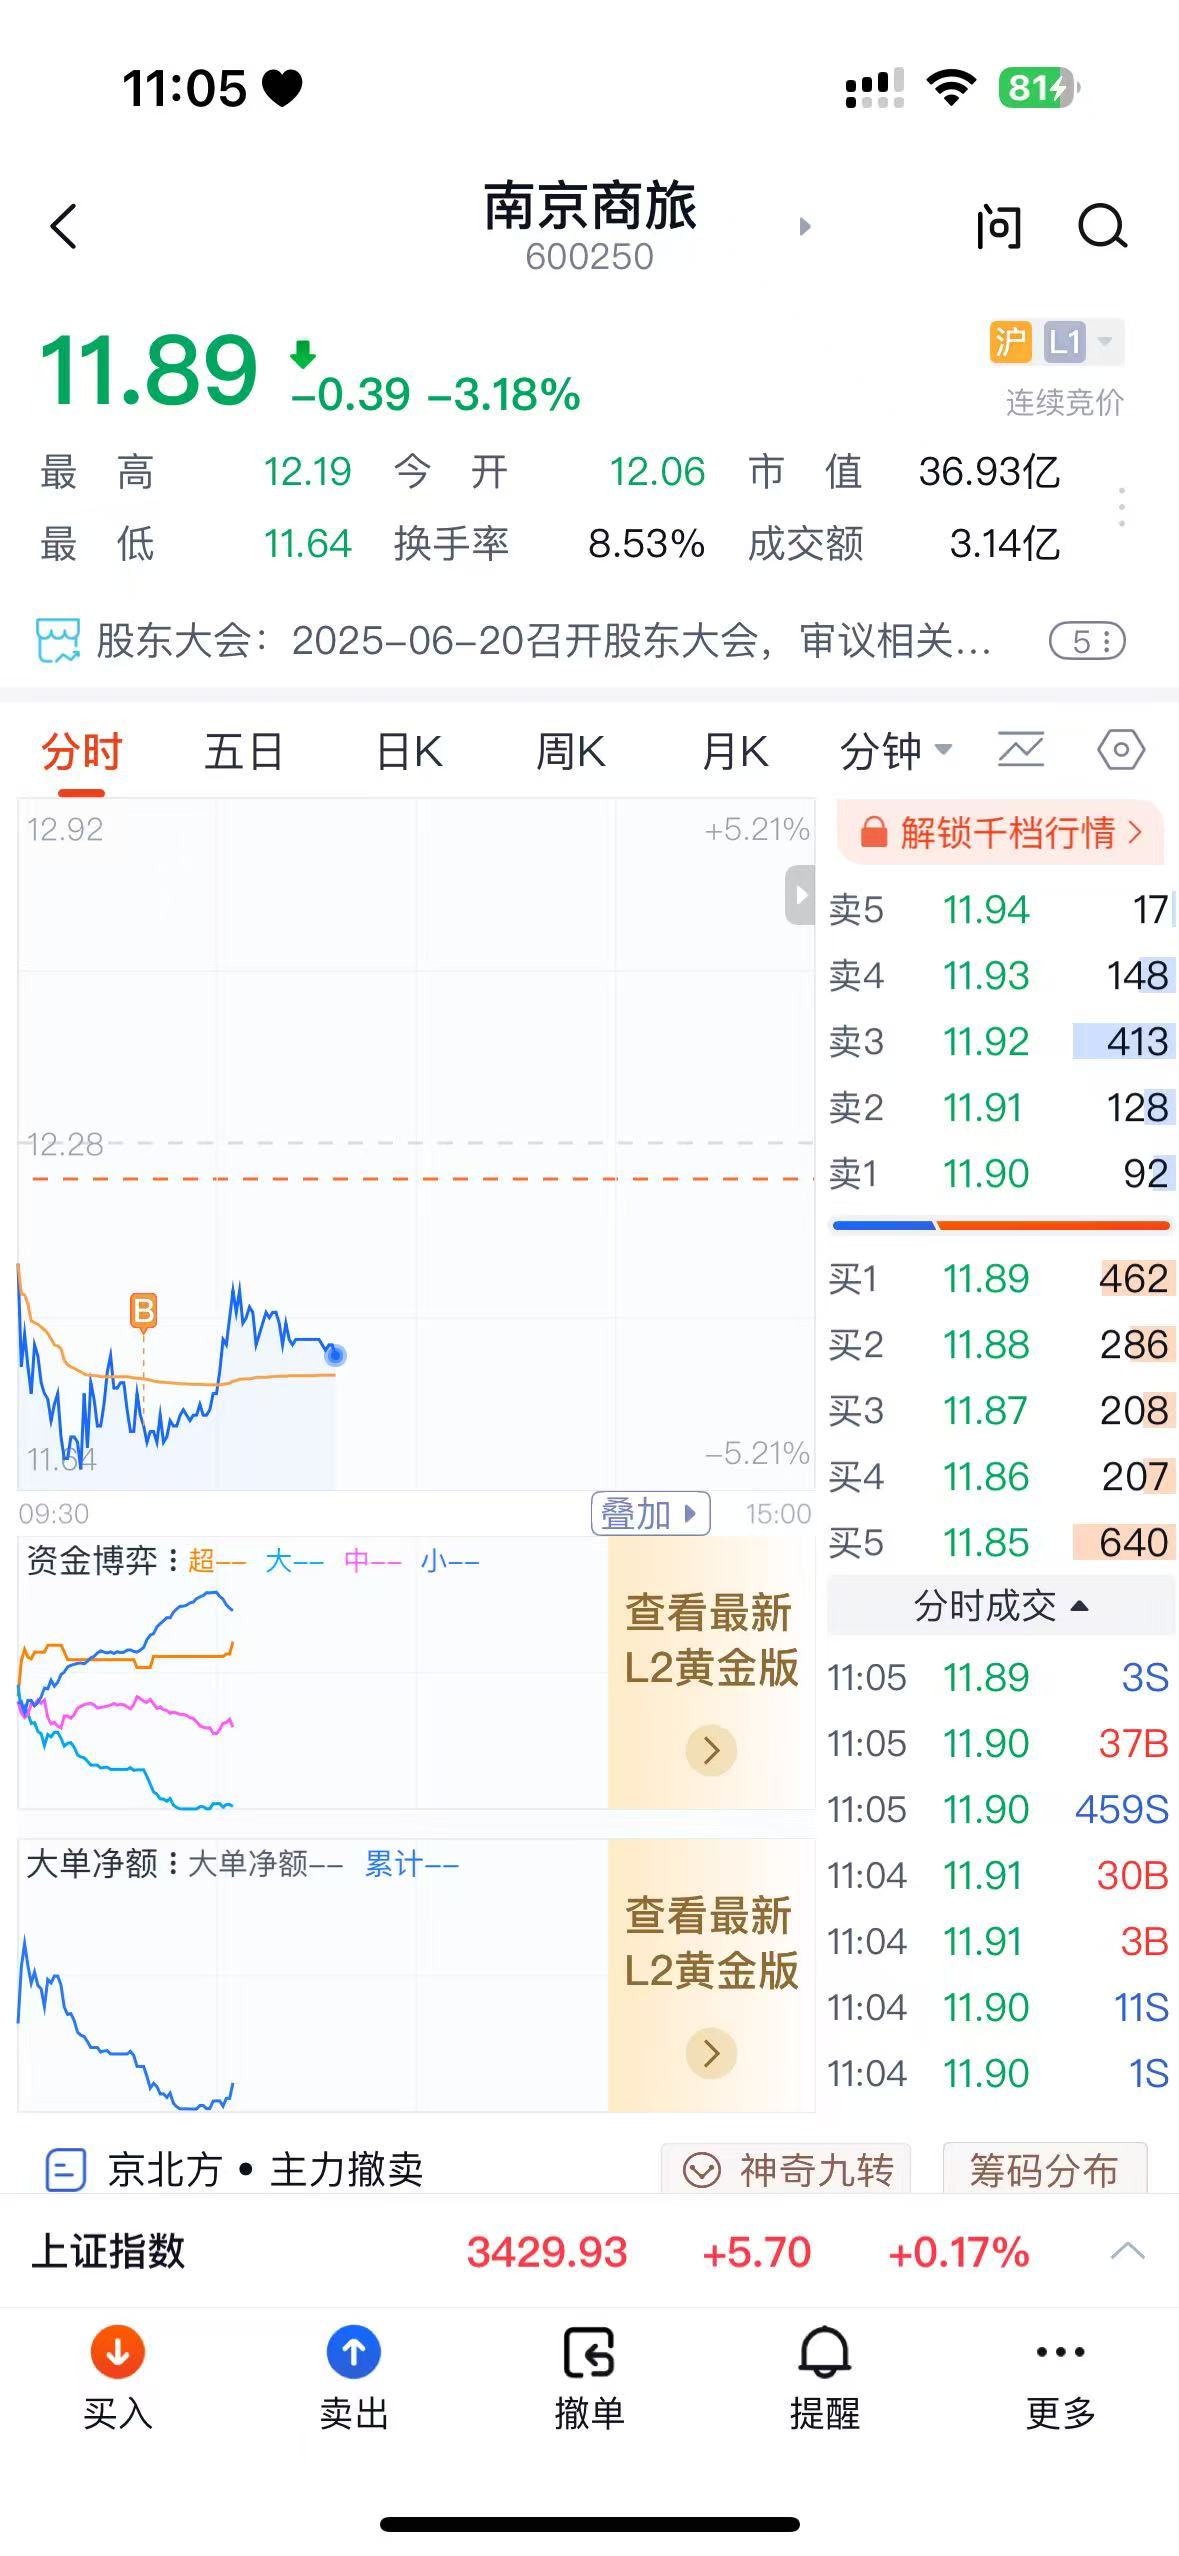Tap the 30B trade record row
The image size is (1179, 2556).
click(998, 1876)
